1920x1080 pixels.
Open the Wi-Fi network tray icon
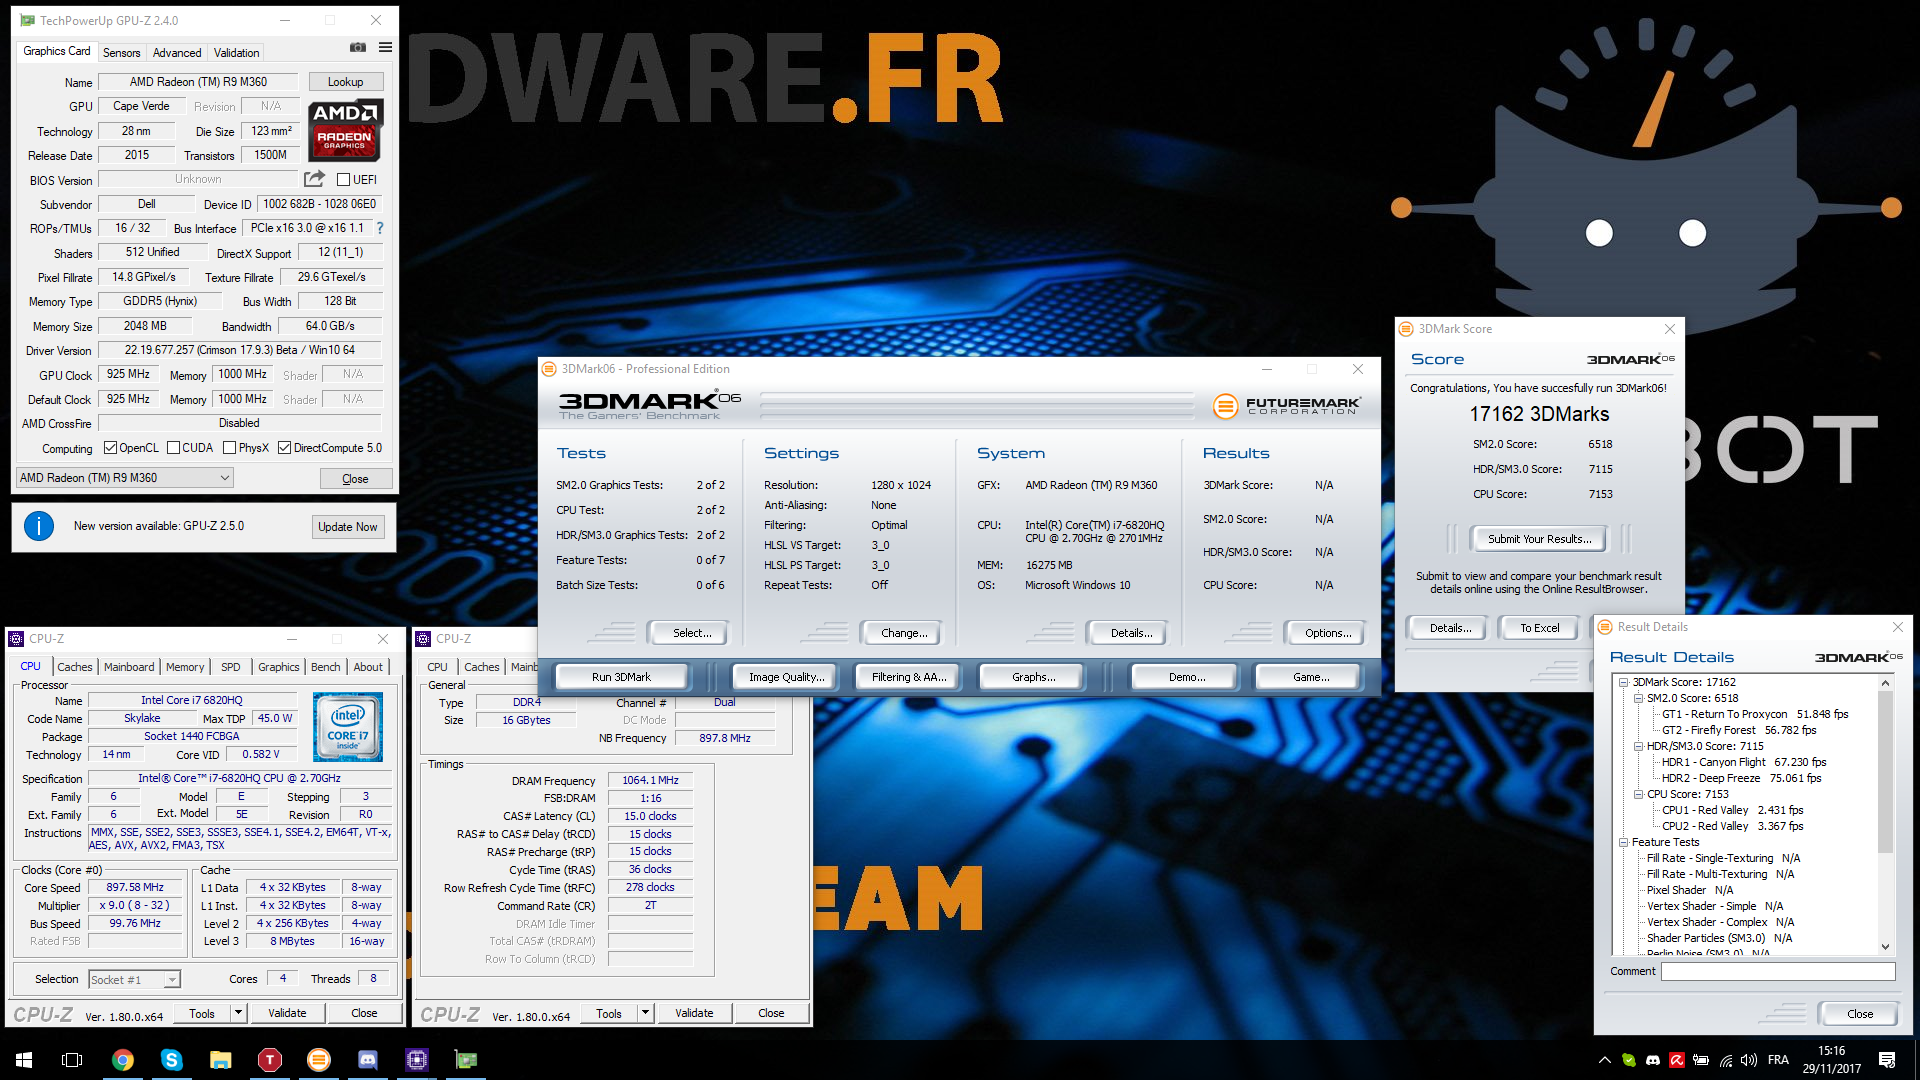1725,1060
